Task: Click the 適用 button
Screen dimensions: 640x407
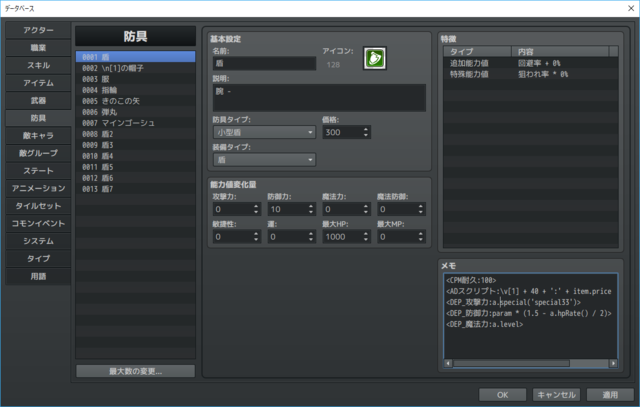Action: (610, 395)
